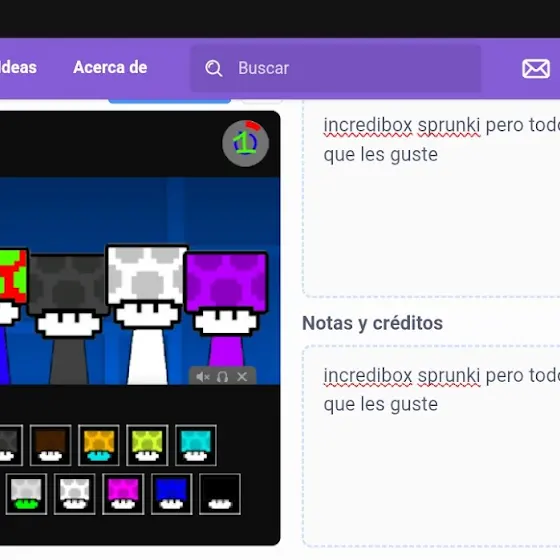Select the magenta mushroom character icon
560x560 pixels.
click(123, 494)
